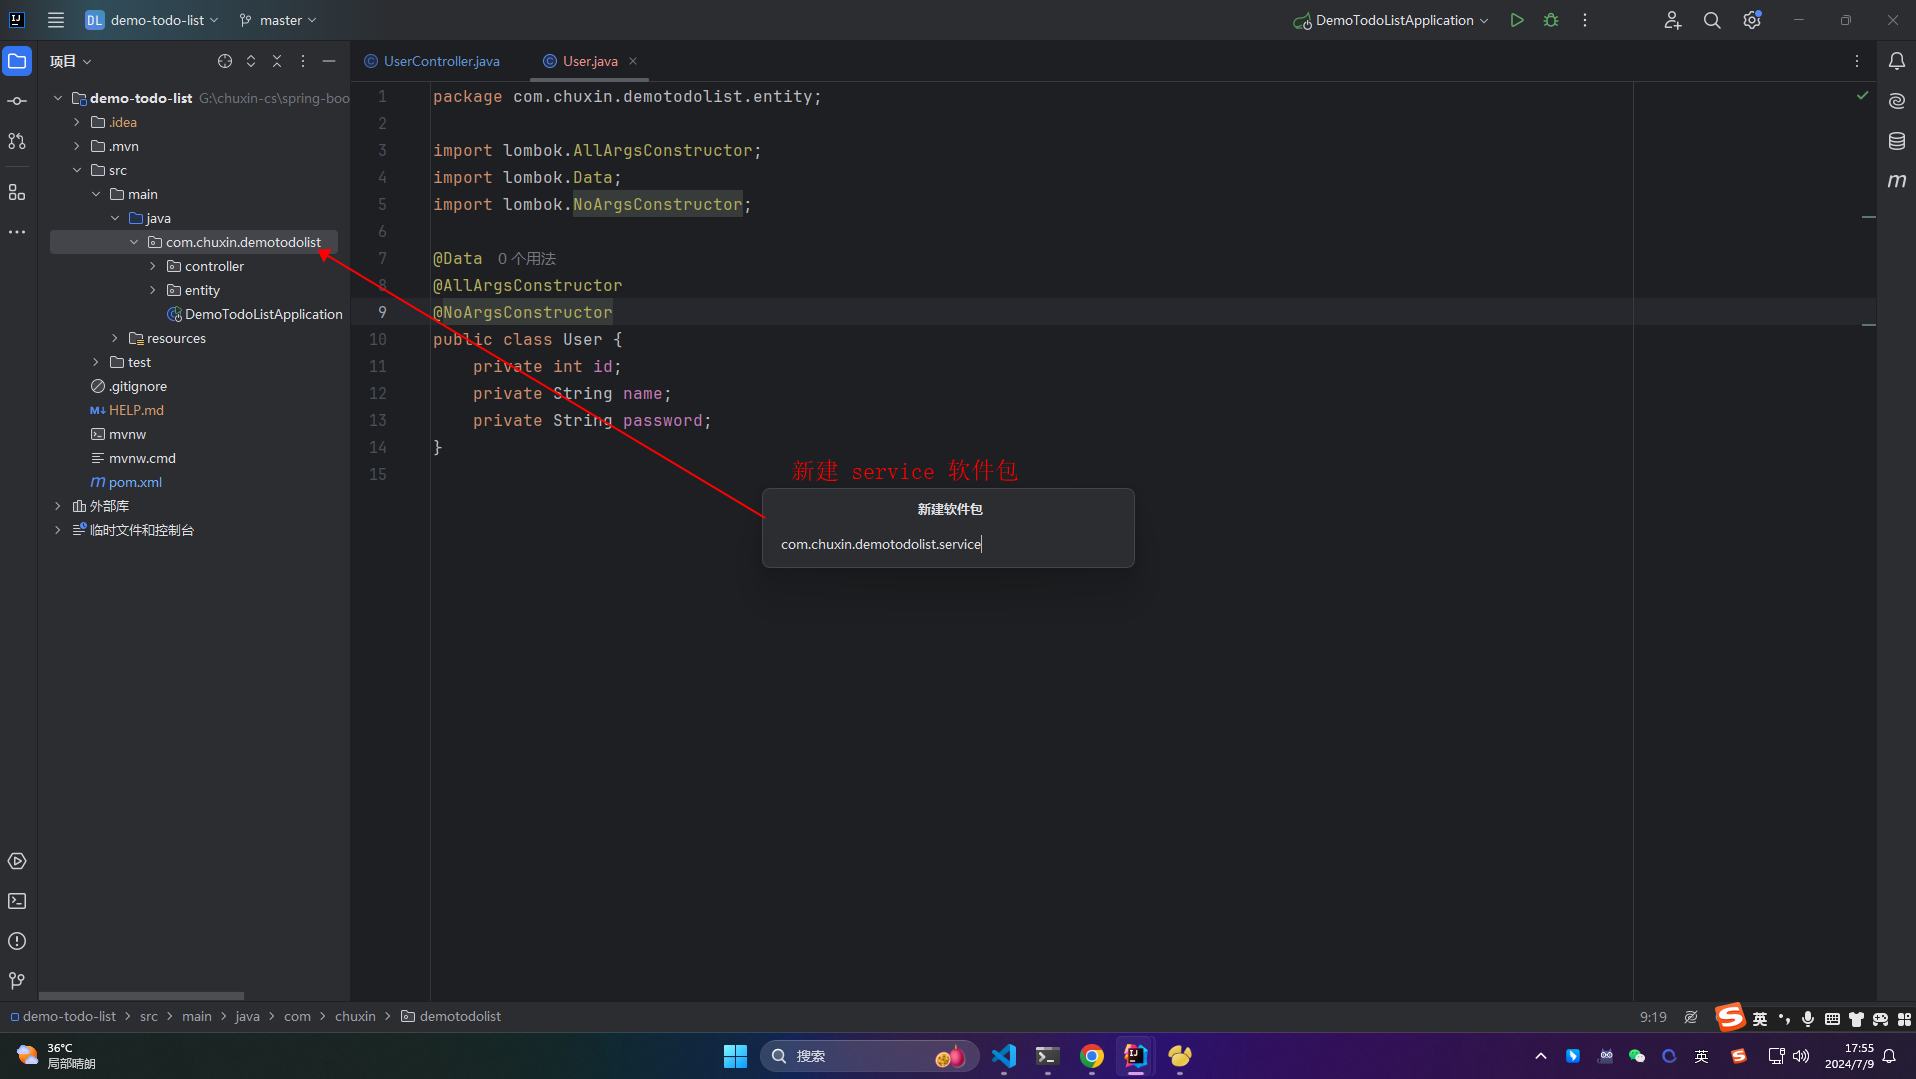Open the Database tool window
Screen dimensions: 1916x1079
pos(1896,141)
